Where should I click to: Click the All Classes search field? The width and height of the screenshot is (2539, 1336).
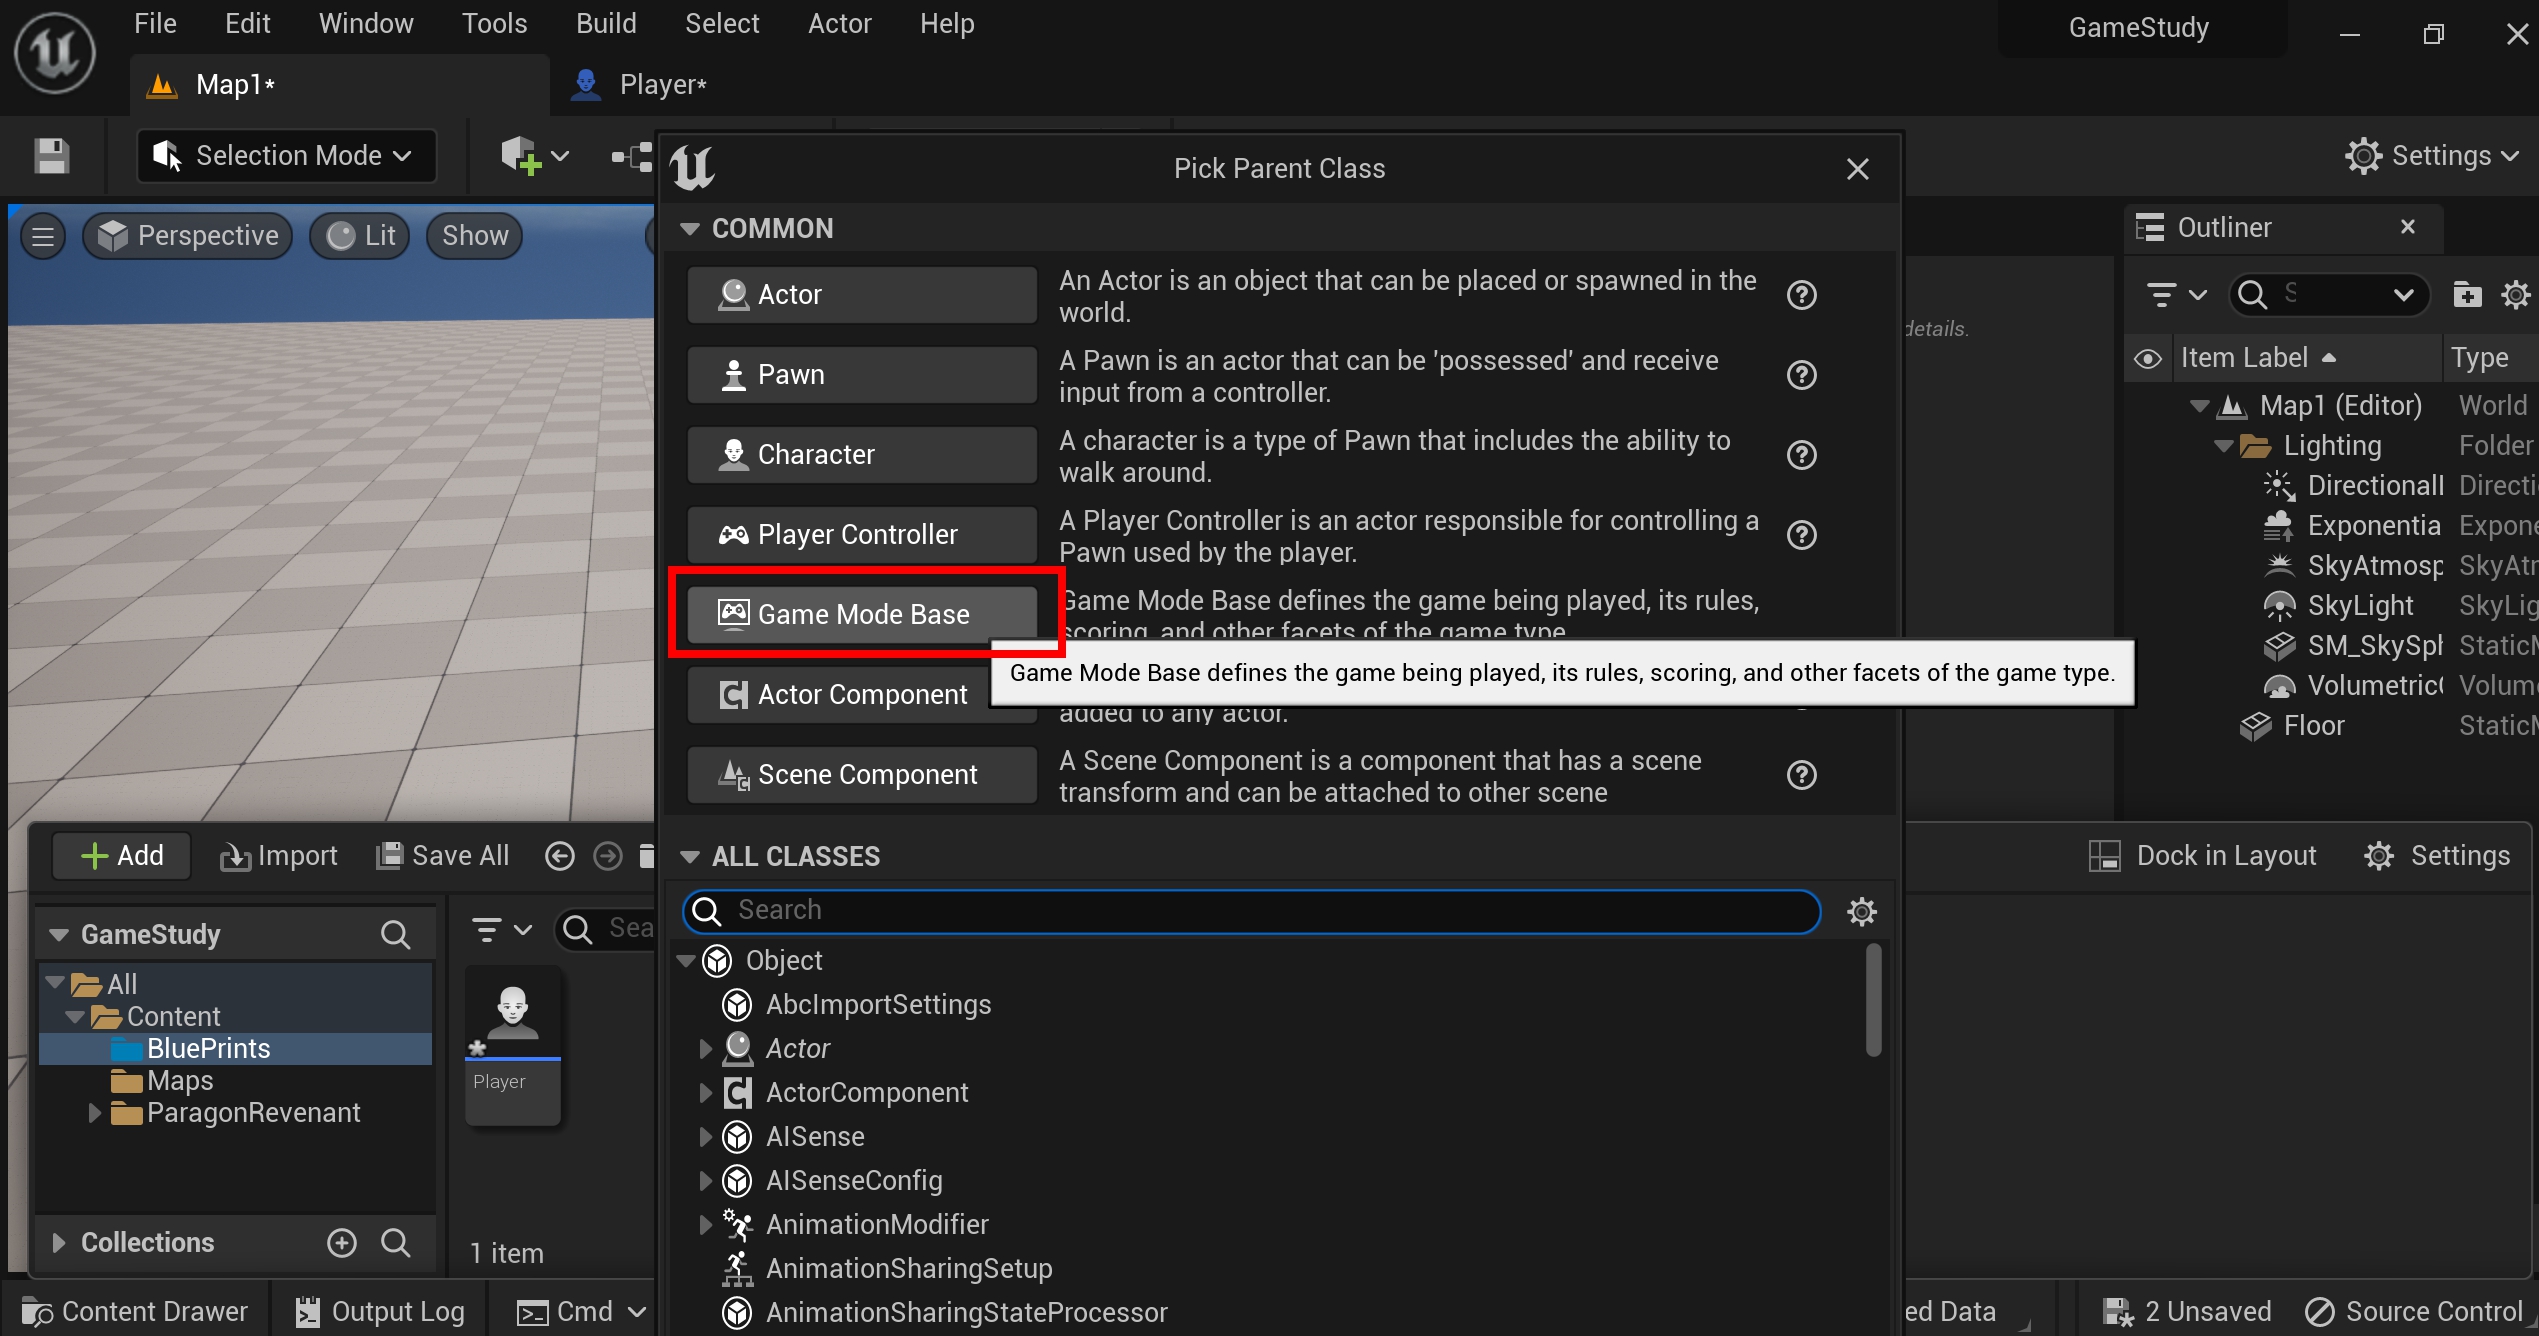(1250, 911)
